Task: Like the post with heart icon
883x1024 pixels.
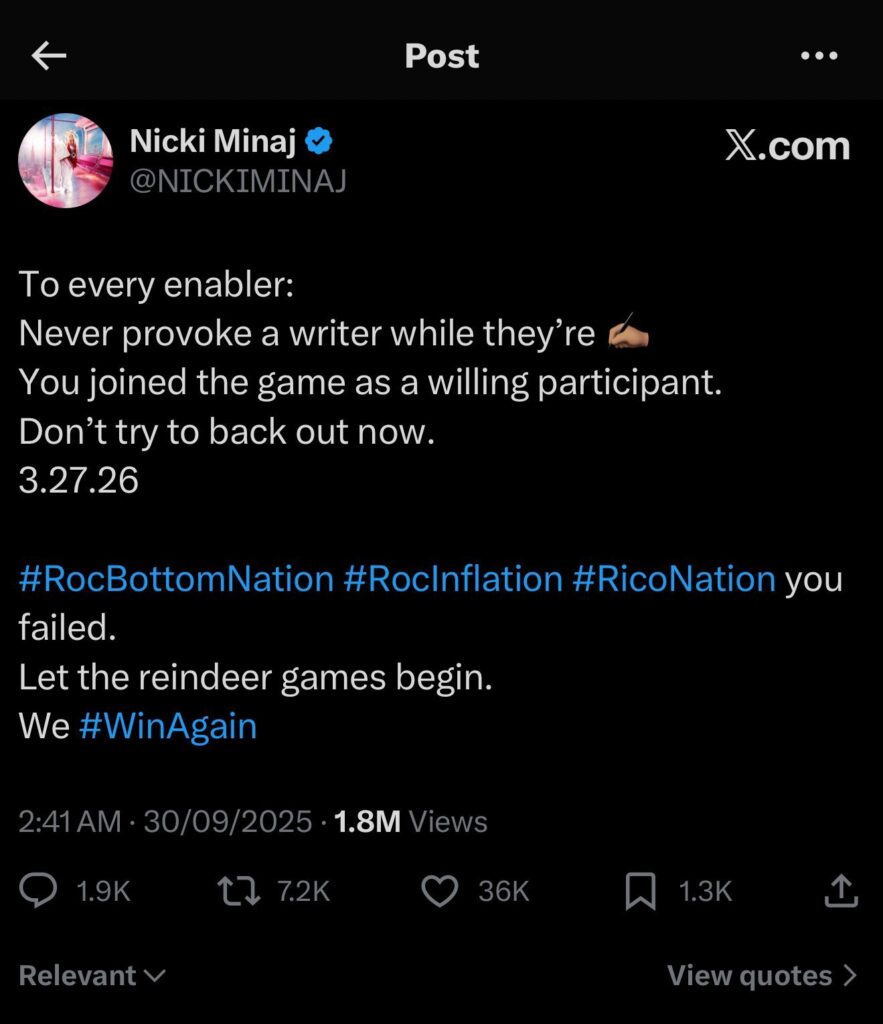Action: point(440,890)
